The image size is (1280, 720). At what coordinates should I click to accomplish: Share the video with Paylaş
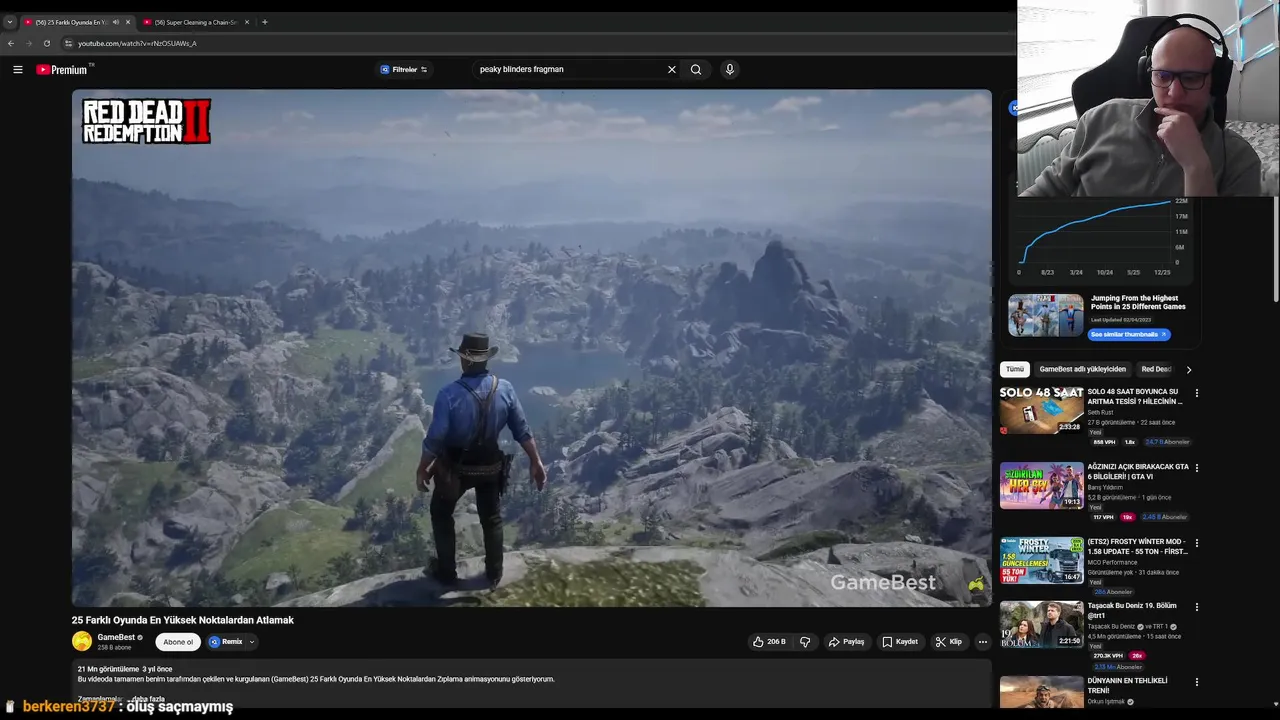[846, 642]
